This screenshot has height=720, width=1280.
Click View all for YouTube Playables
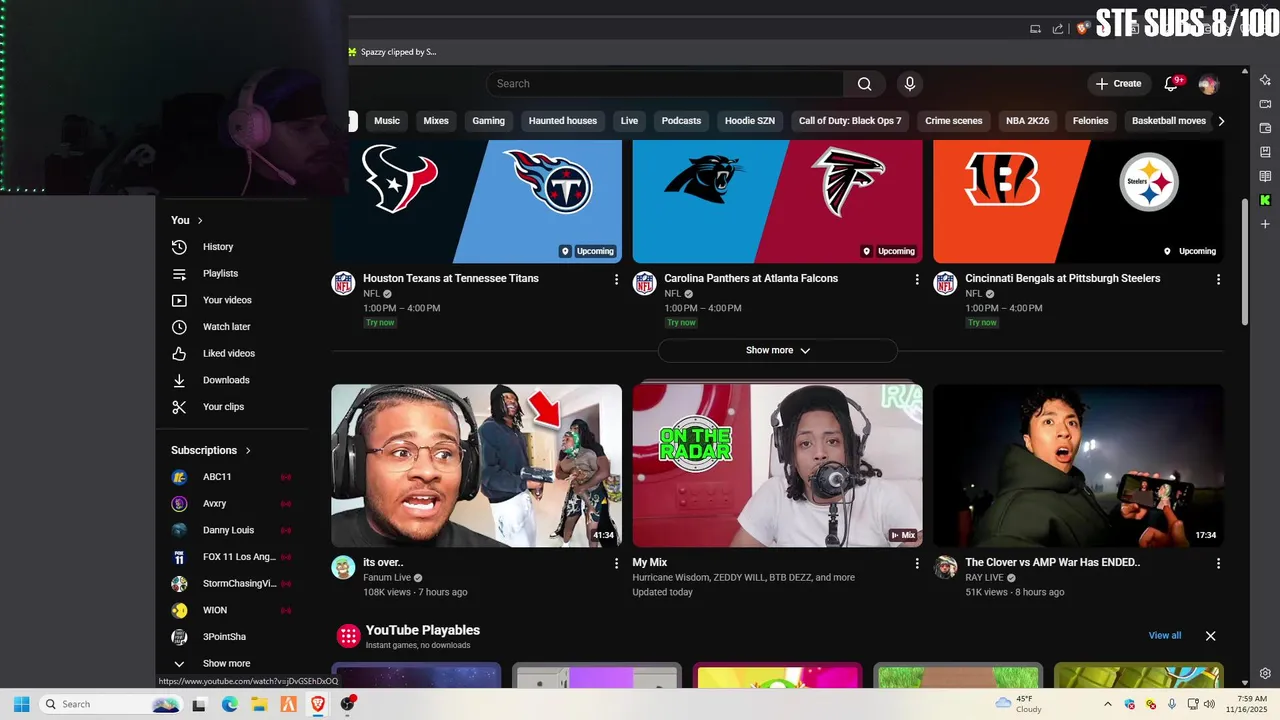click(1165, 636)
